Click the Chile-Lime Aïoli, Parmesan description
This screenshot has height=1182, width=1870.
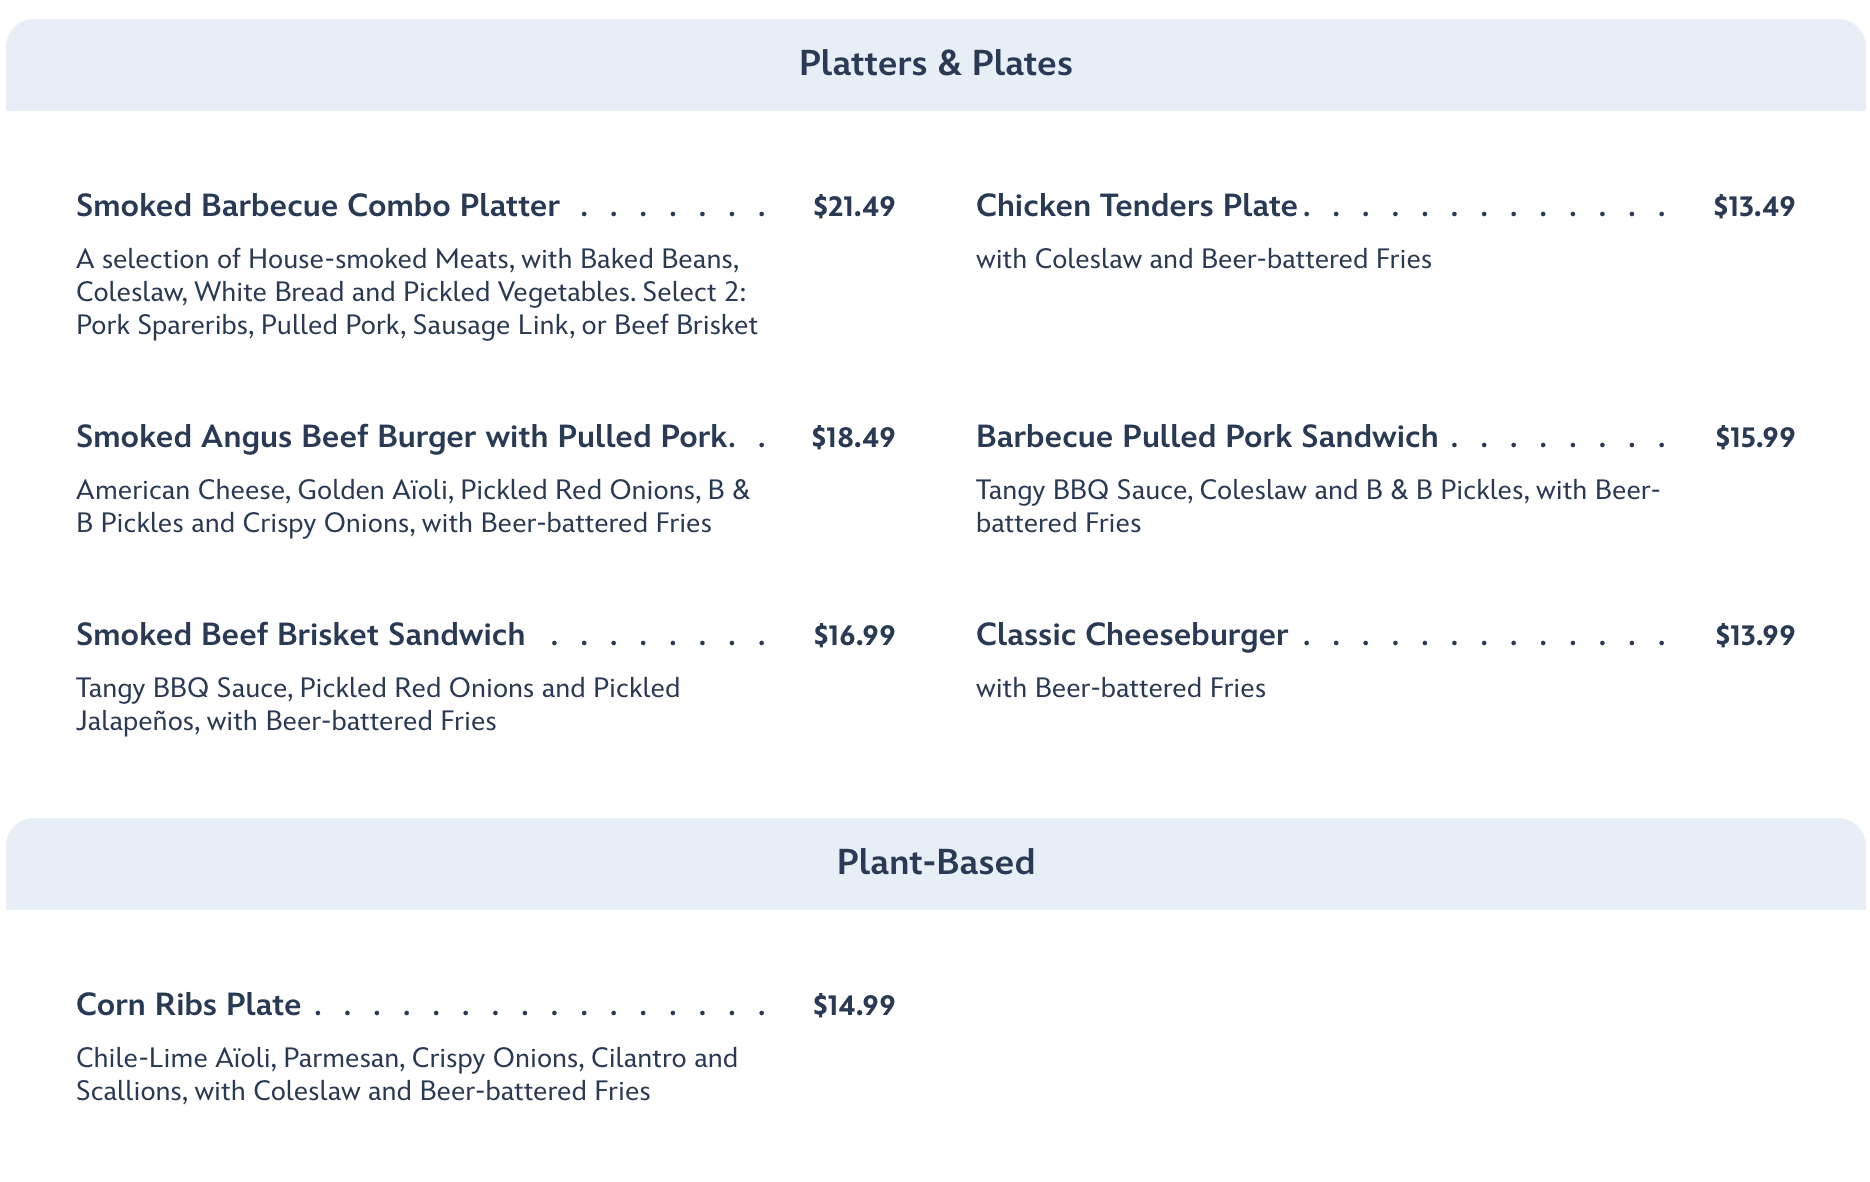406,1074
